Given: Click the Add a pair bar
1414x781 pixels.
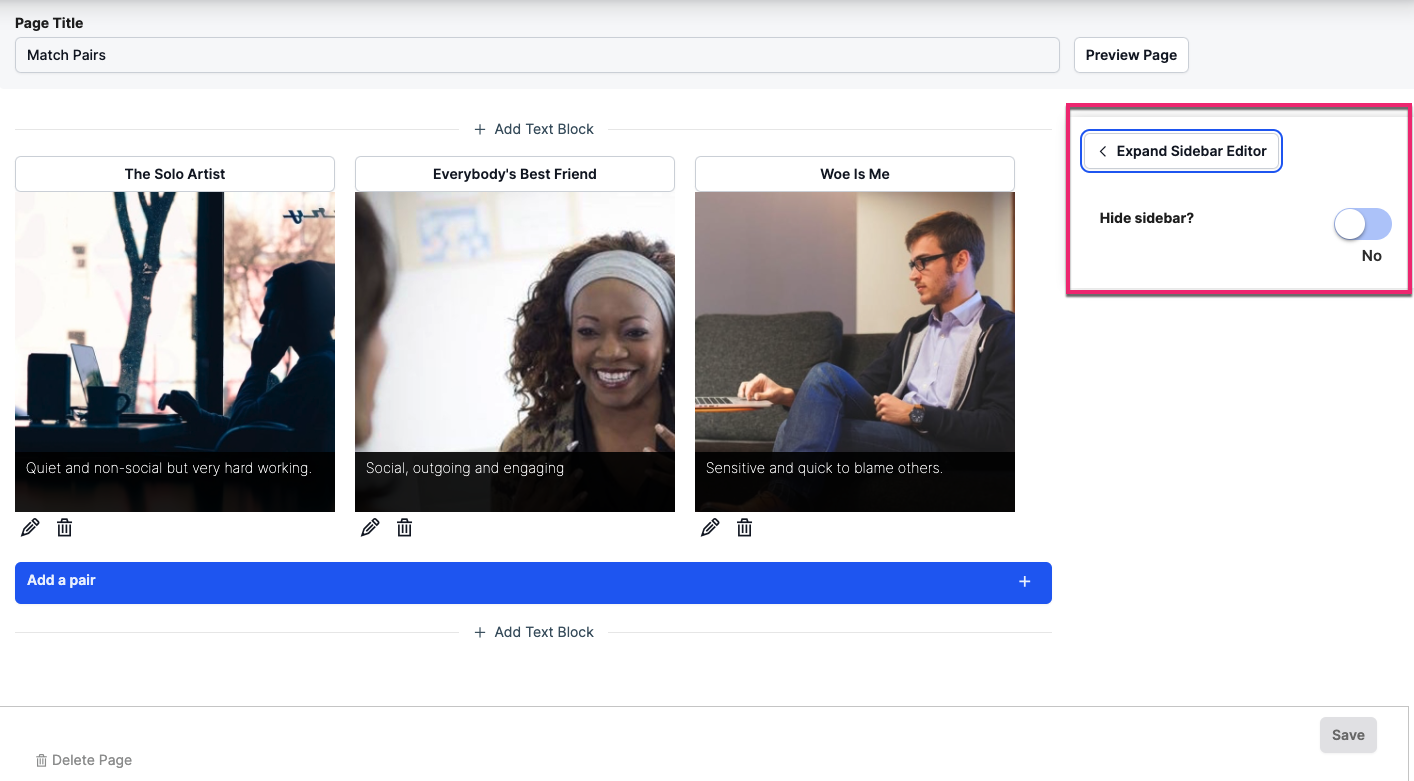Looking at the screenshot, I should click(x=533, y=582).
